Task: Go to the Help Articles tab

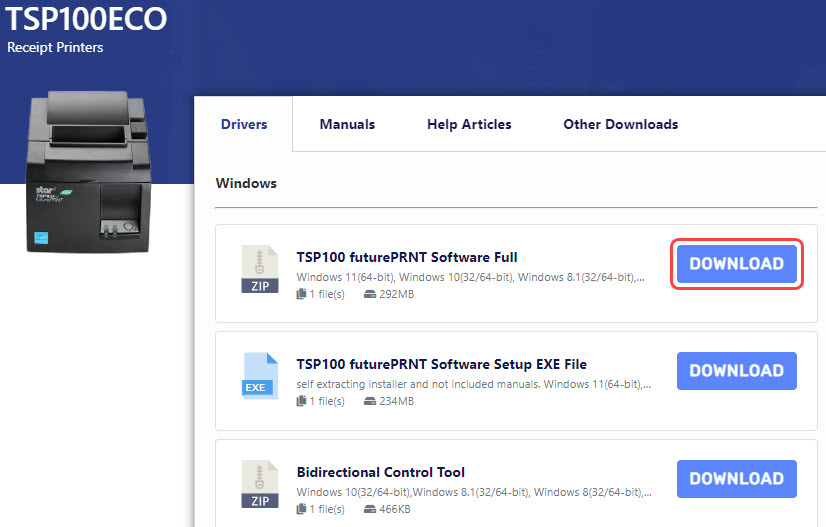Action: (469, 124)
